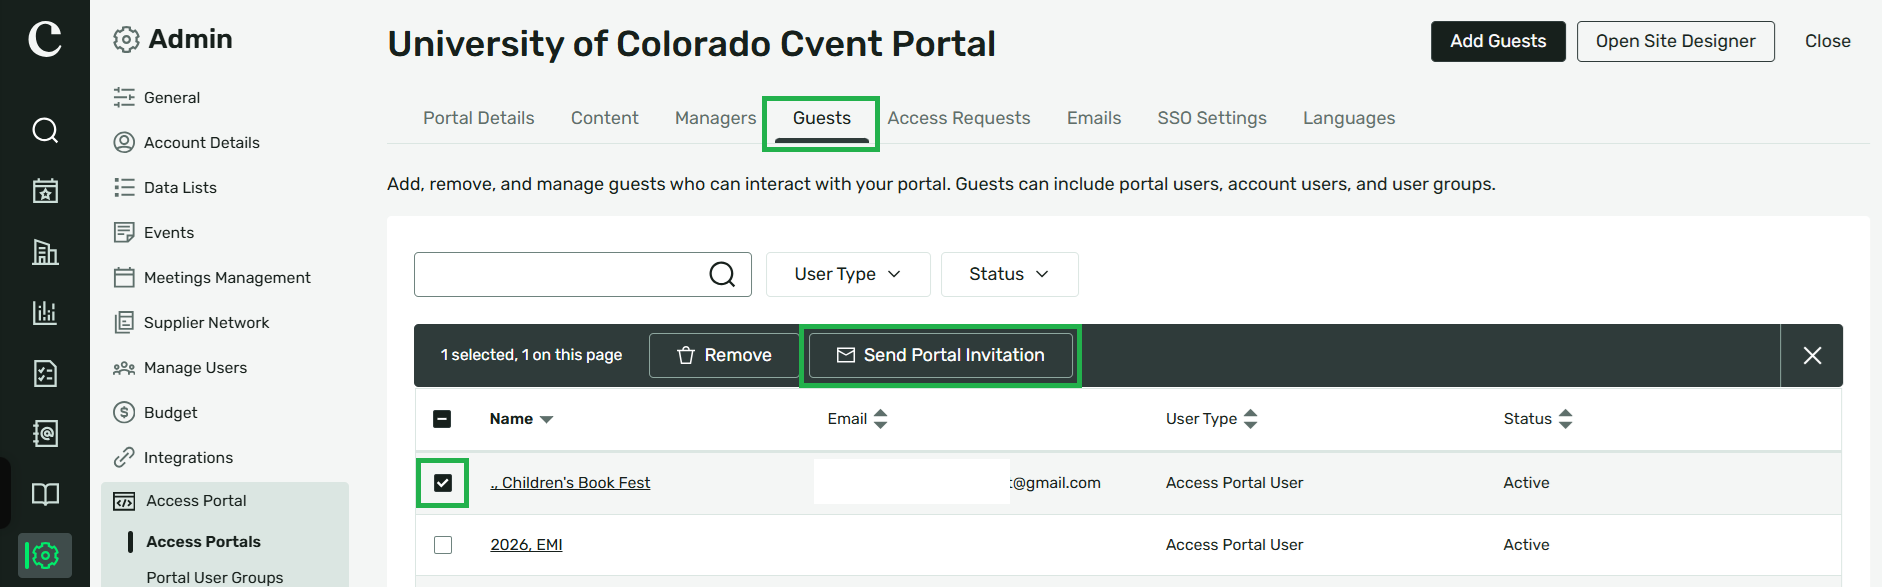1882x587 pixels.
Task: Click the magnifier icon in guest search box
Action: click(722, 274)
